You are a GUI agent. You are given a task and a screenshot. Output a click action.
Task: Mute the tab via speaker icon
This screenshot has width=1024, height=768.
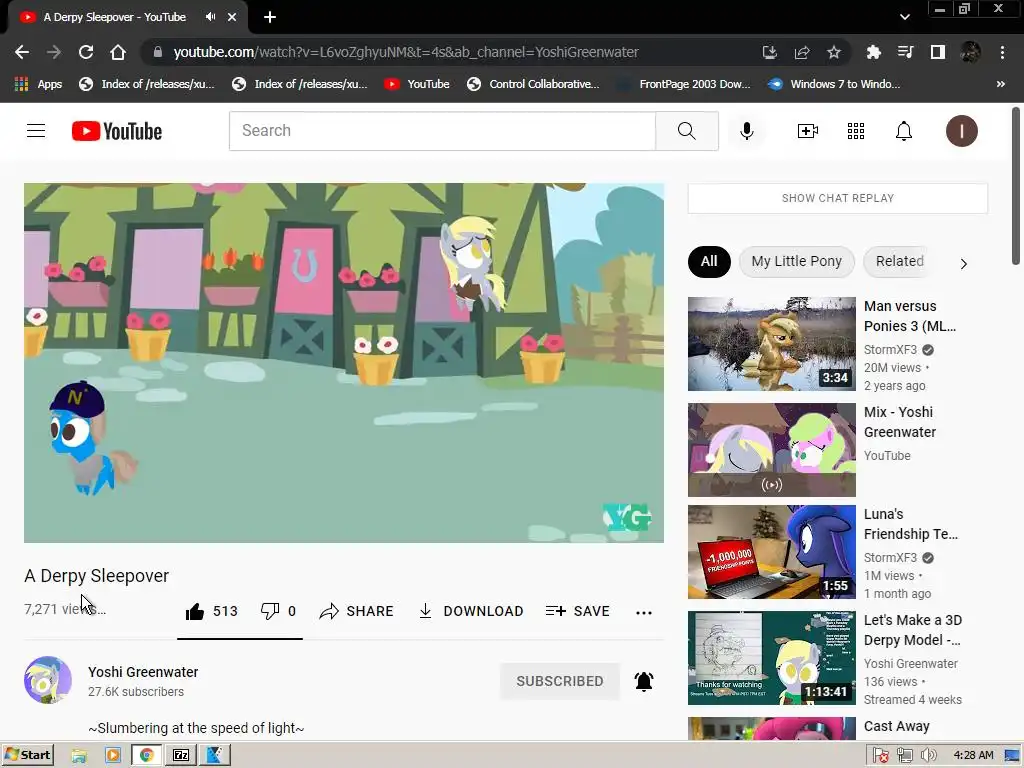coord(210,17)
